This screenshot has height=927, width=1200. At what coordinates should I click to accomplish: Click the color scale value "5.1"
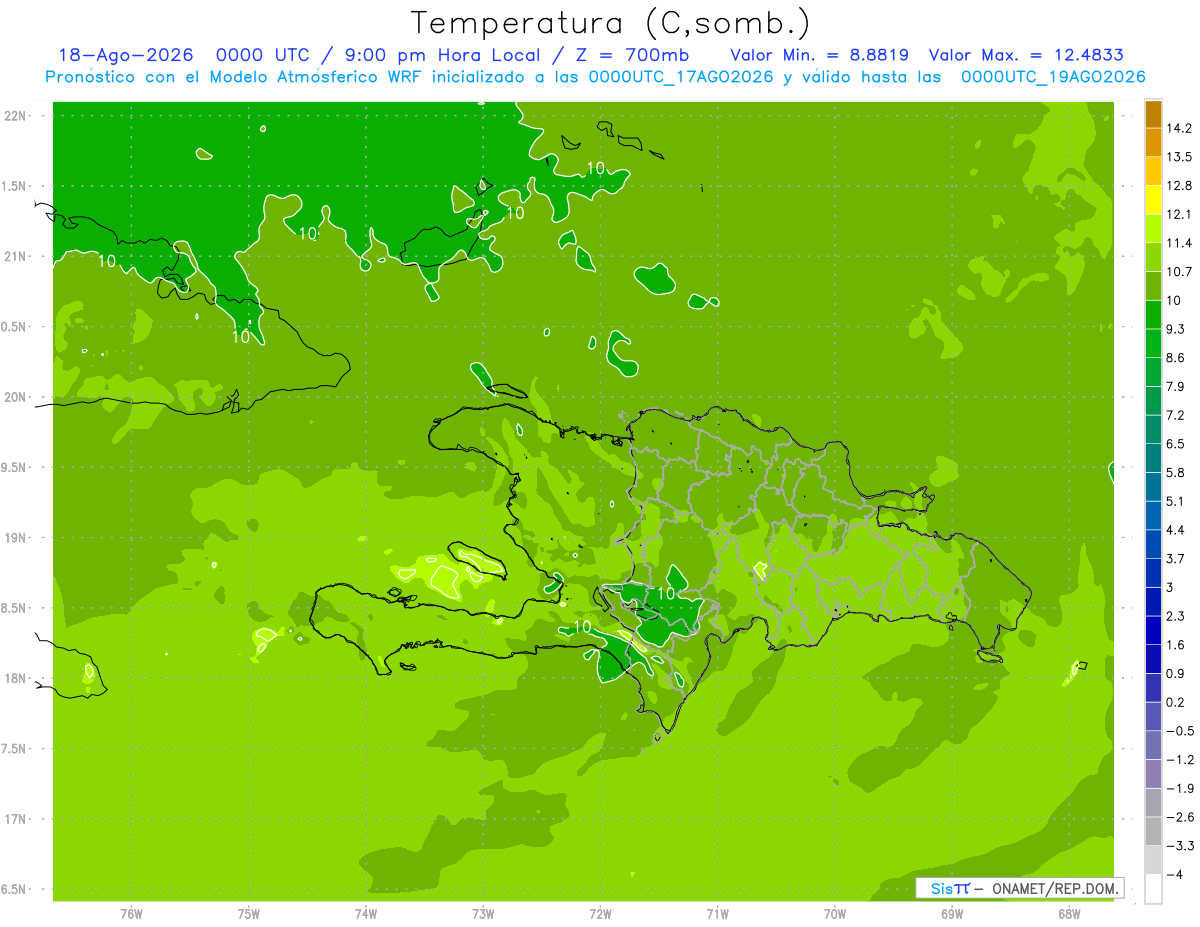click(1177, 501)
